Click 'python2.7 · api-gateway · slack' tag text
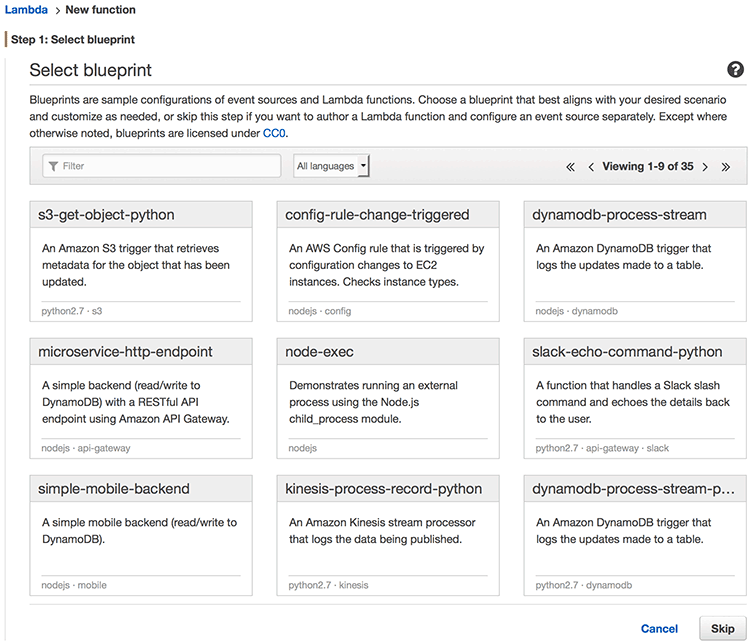750x643 pixels. (x=602, y=448)
